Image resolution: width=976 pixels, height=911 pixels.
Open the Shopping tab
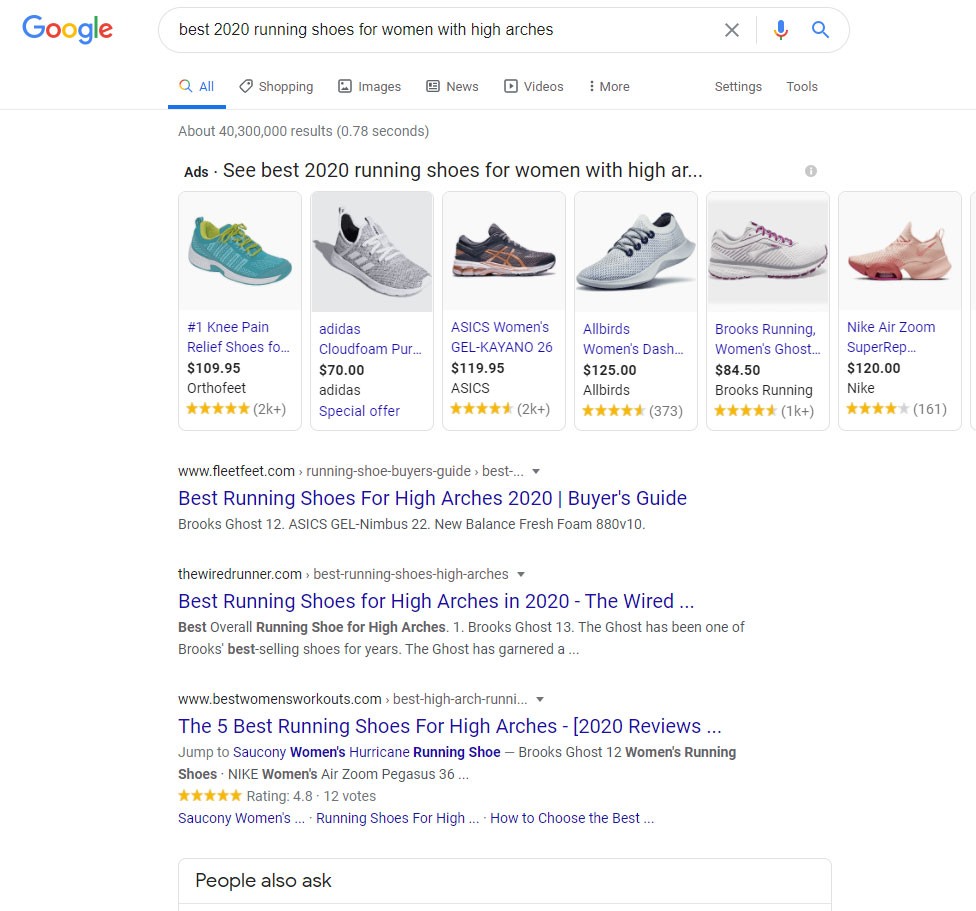pos(276,87)
